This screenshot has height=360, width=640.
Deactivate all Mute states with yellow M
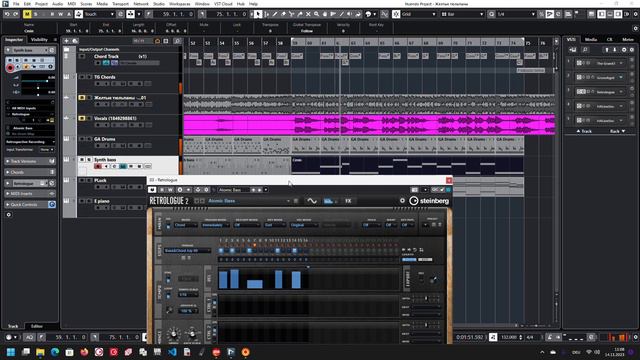click(x=27, y=14)
